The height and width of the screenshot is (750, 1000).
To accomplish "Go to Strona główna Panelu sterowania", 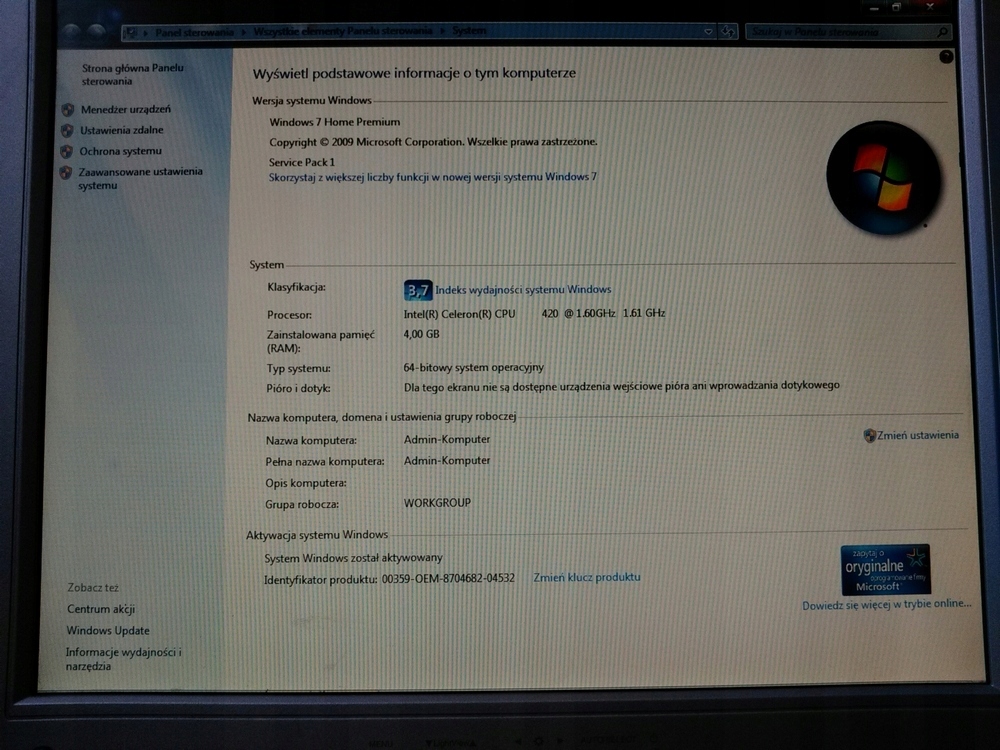I will pyautogui.click(x=132, y=75).
